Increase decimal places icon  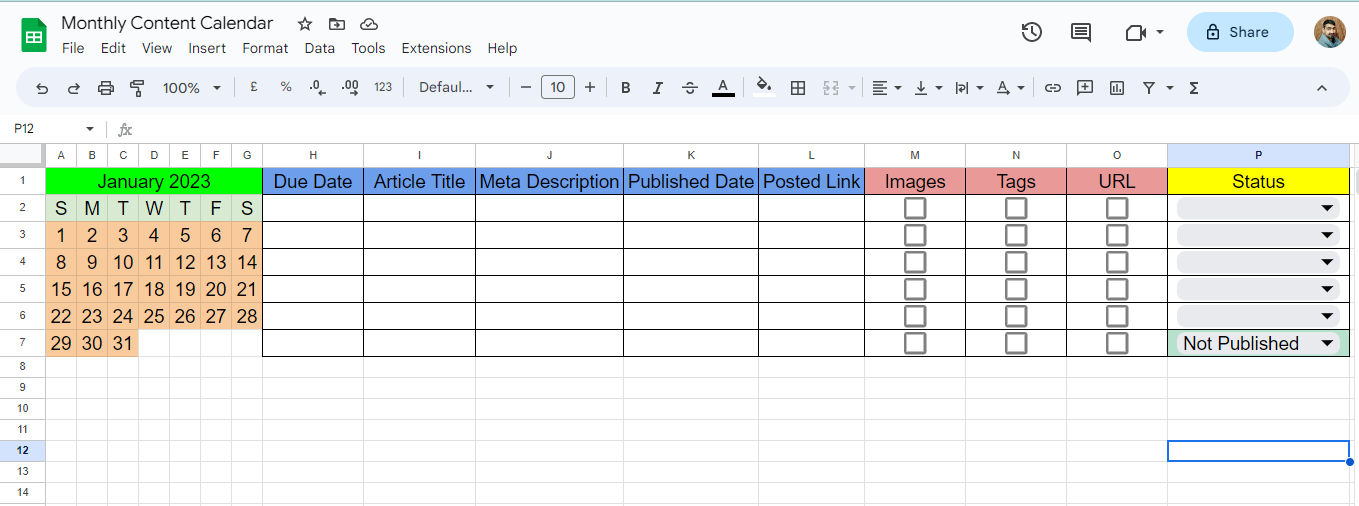point(350,87)
